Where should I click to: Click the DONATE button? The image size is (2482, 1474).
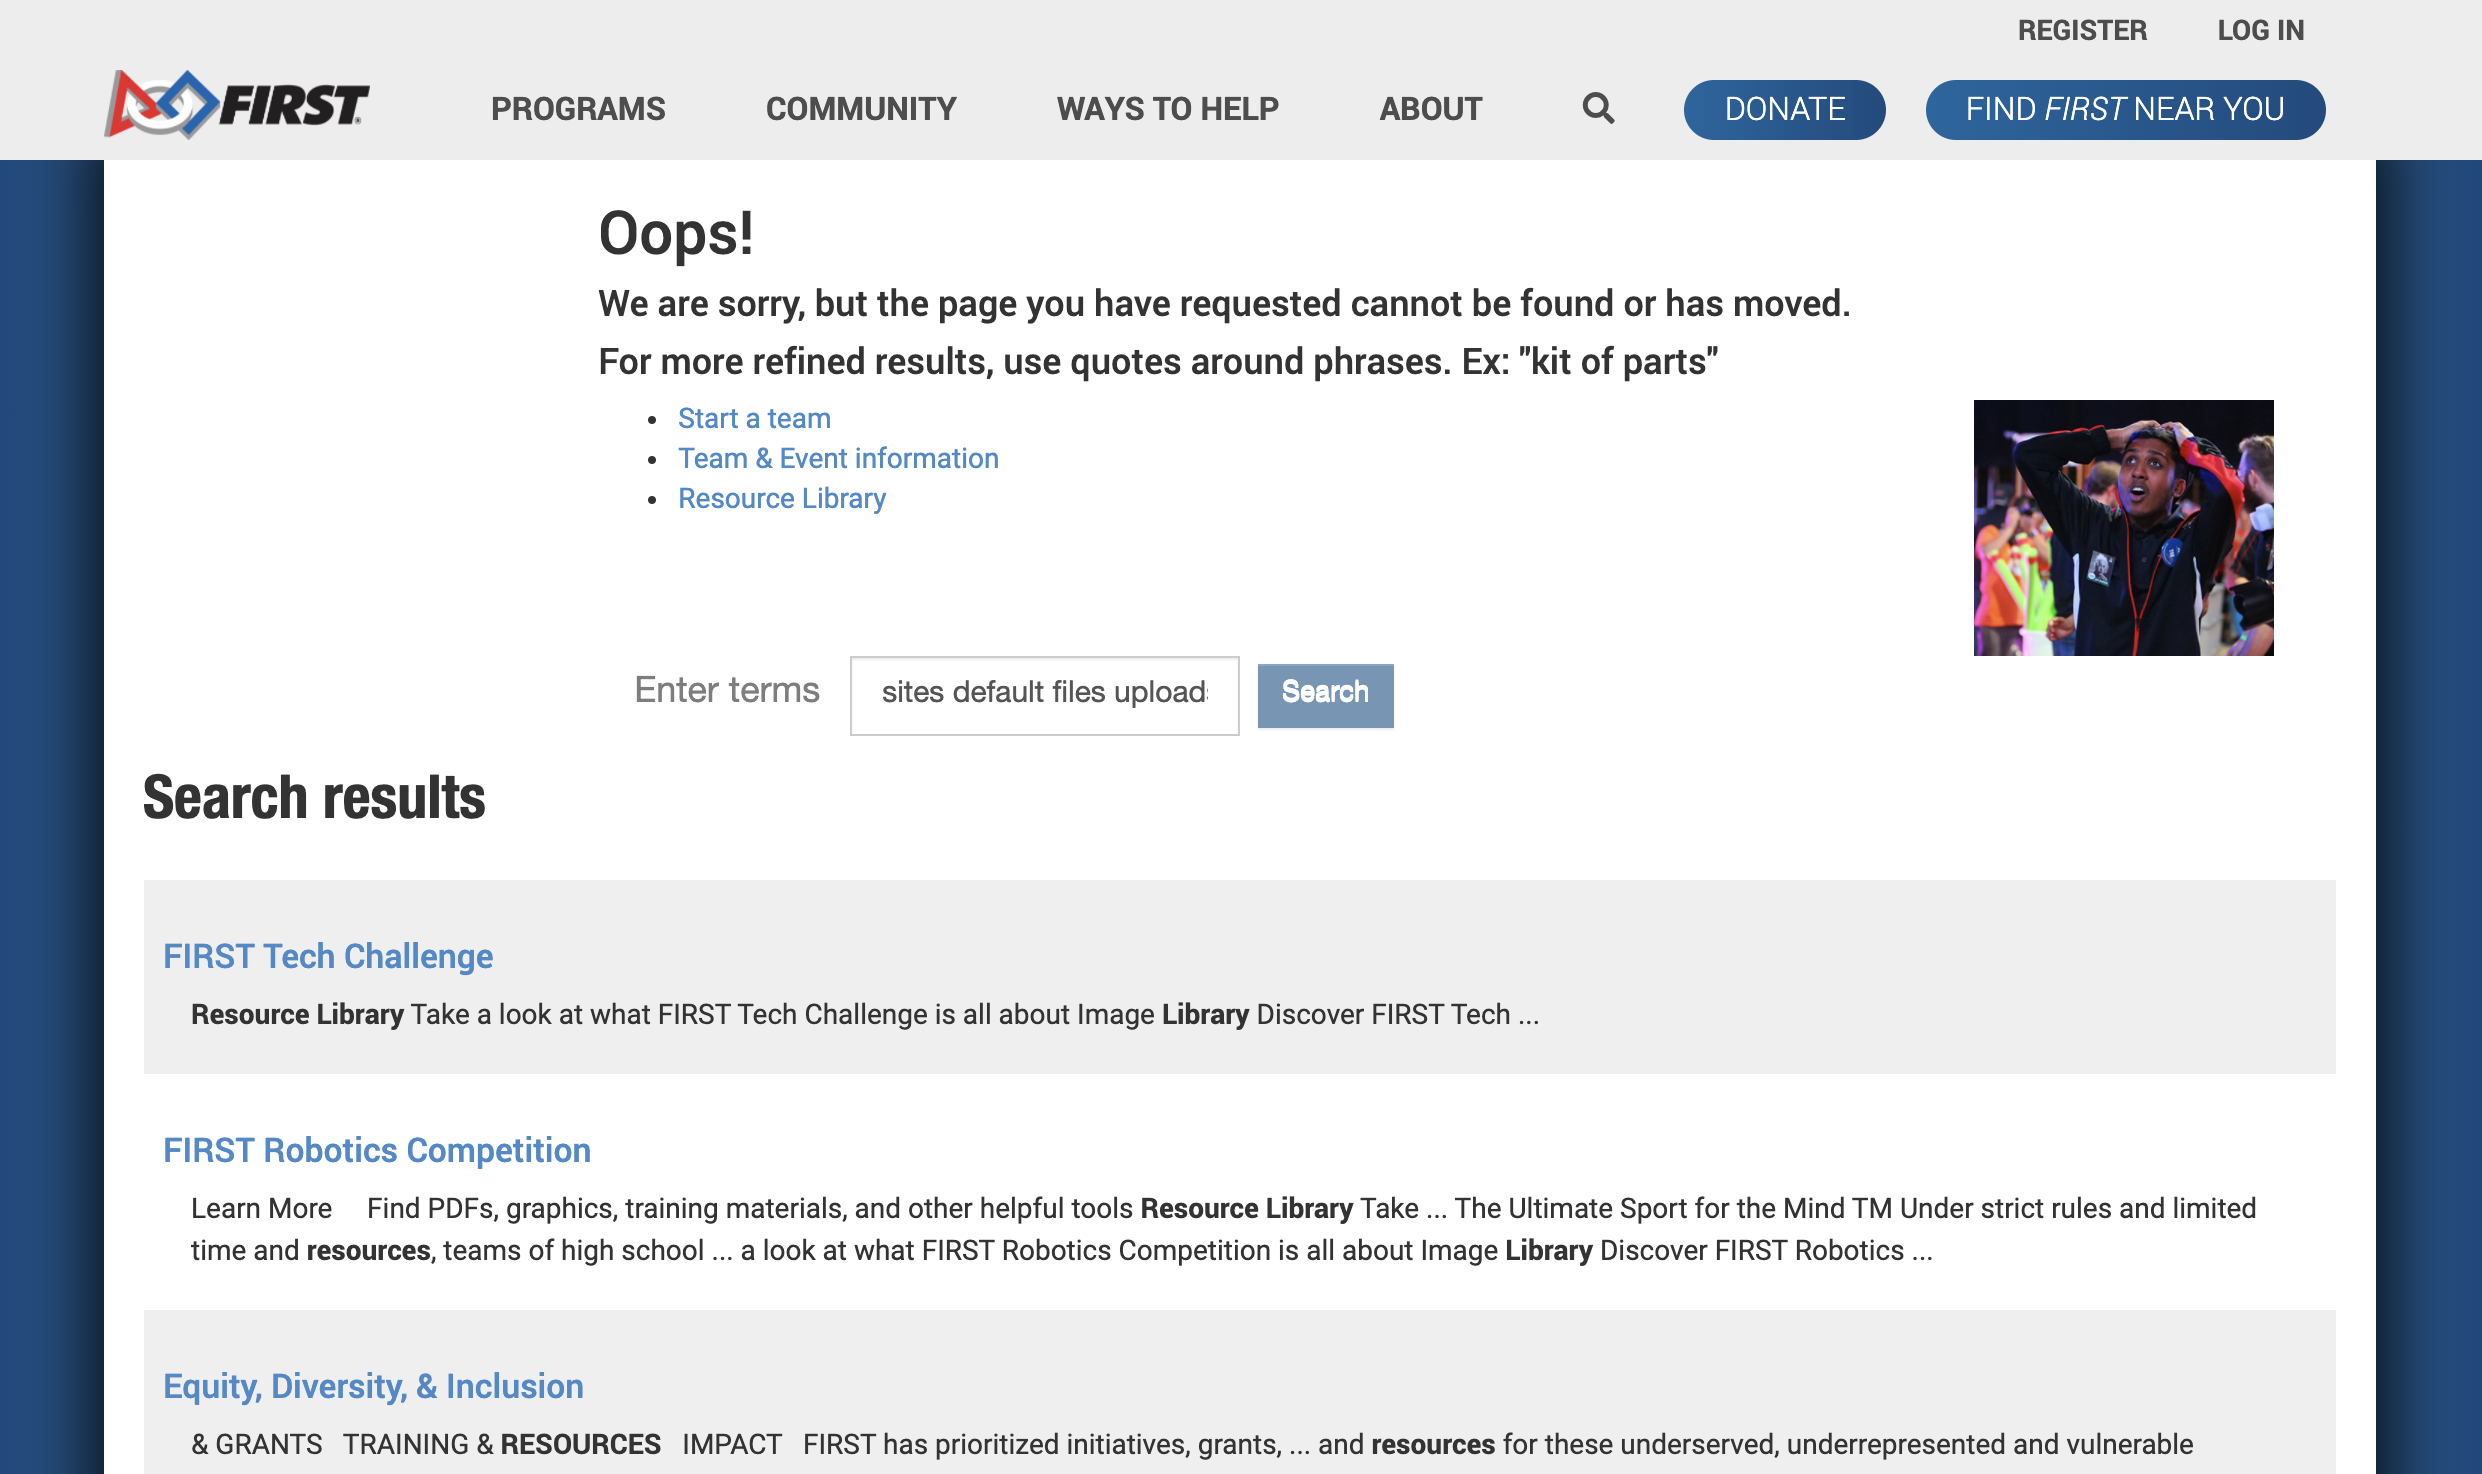(x=1784, y=109)
